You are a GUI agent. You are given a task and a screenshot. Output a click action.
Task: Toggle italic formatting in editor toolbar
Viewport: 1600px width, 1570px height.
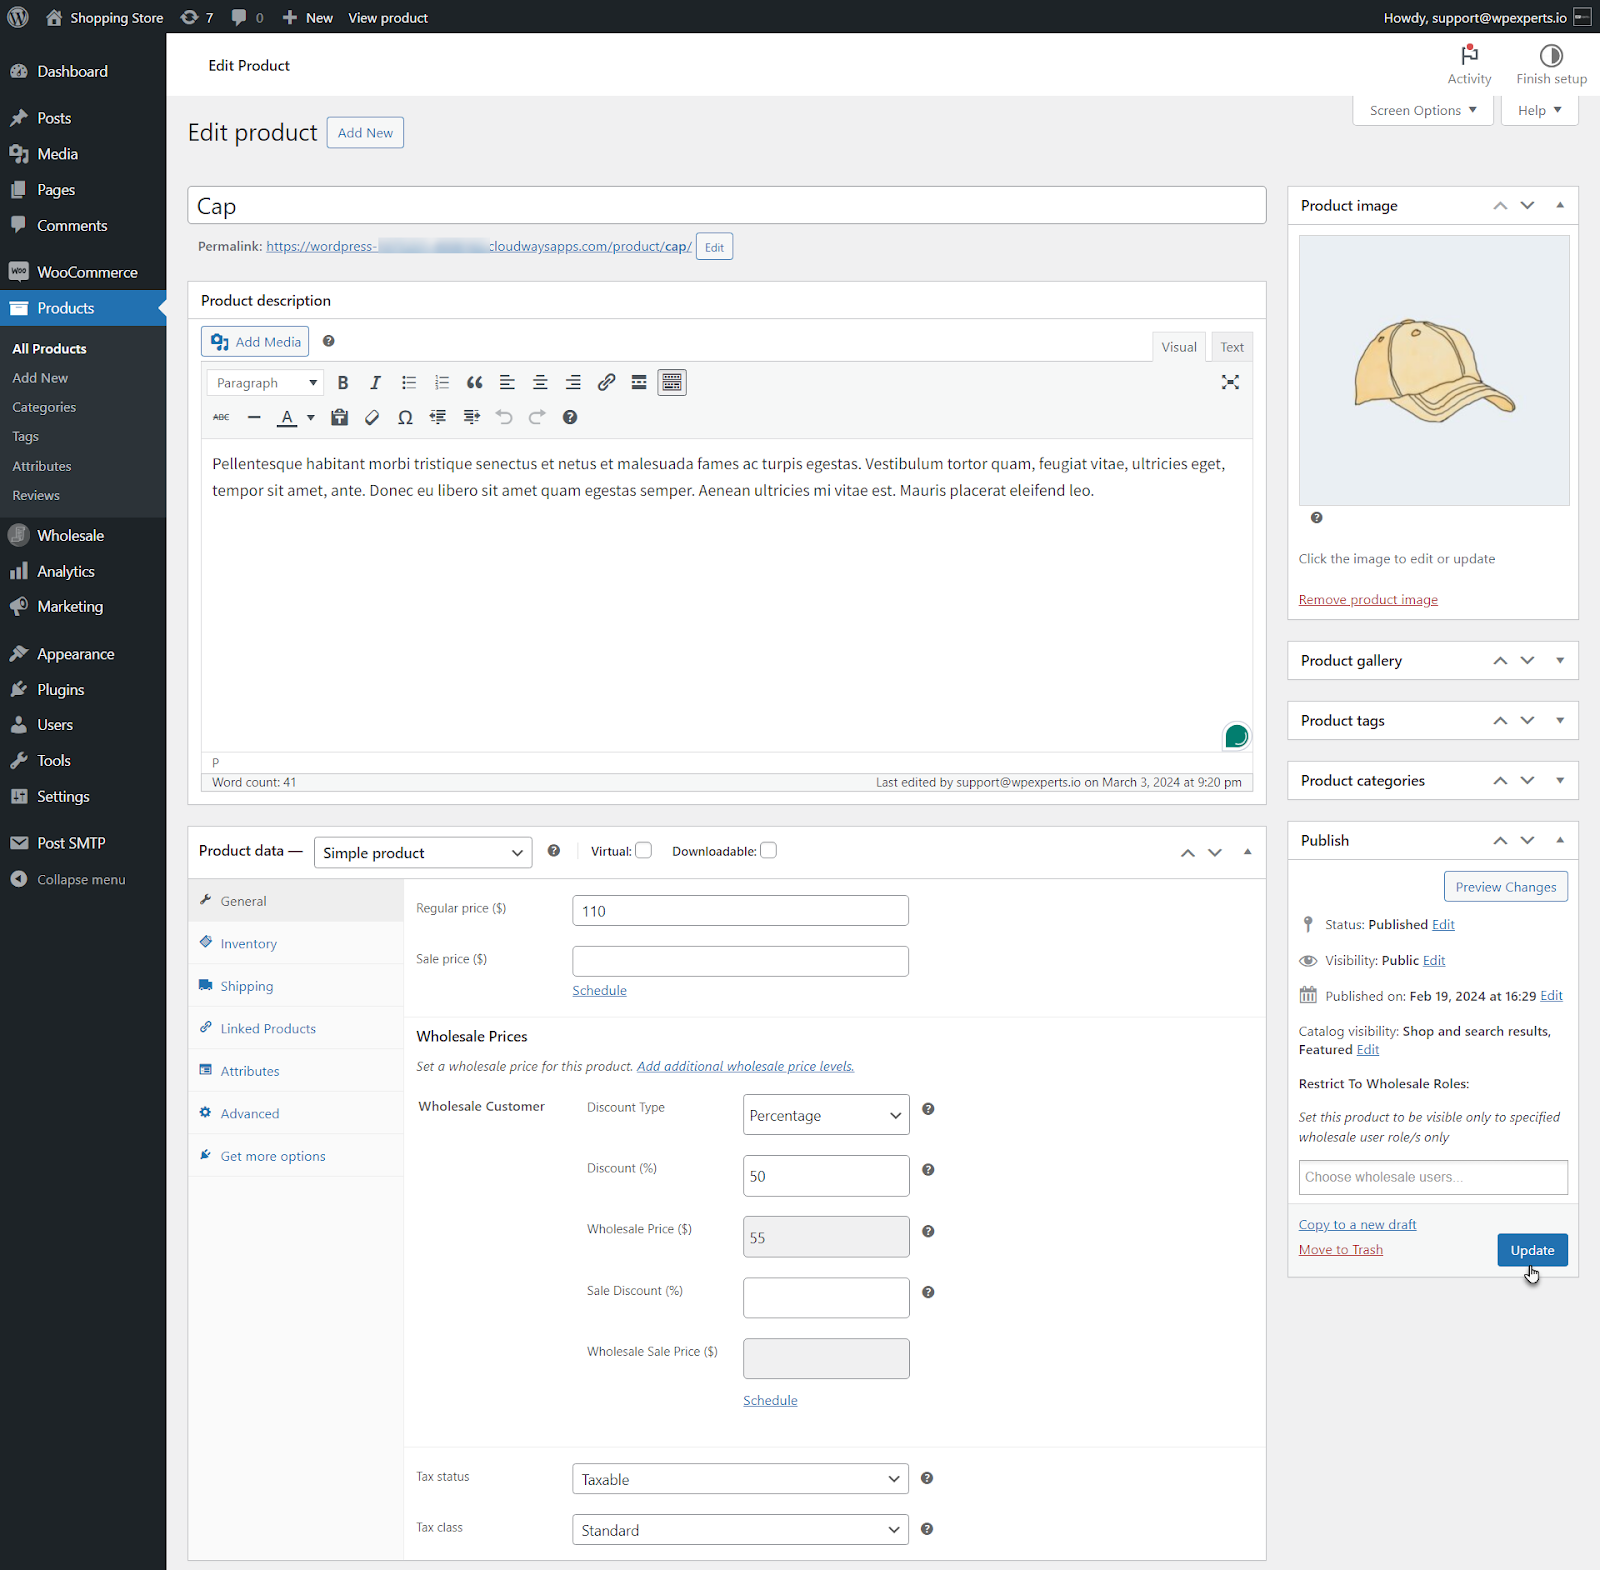coord(375,383)
